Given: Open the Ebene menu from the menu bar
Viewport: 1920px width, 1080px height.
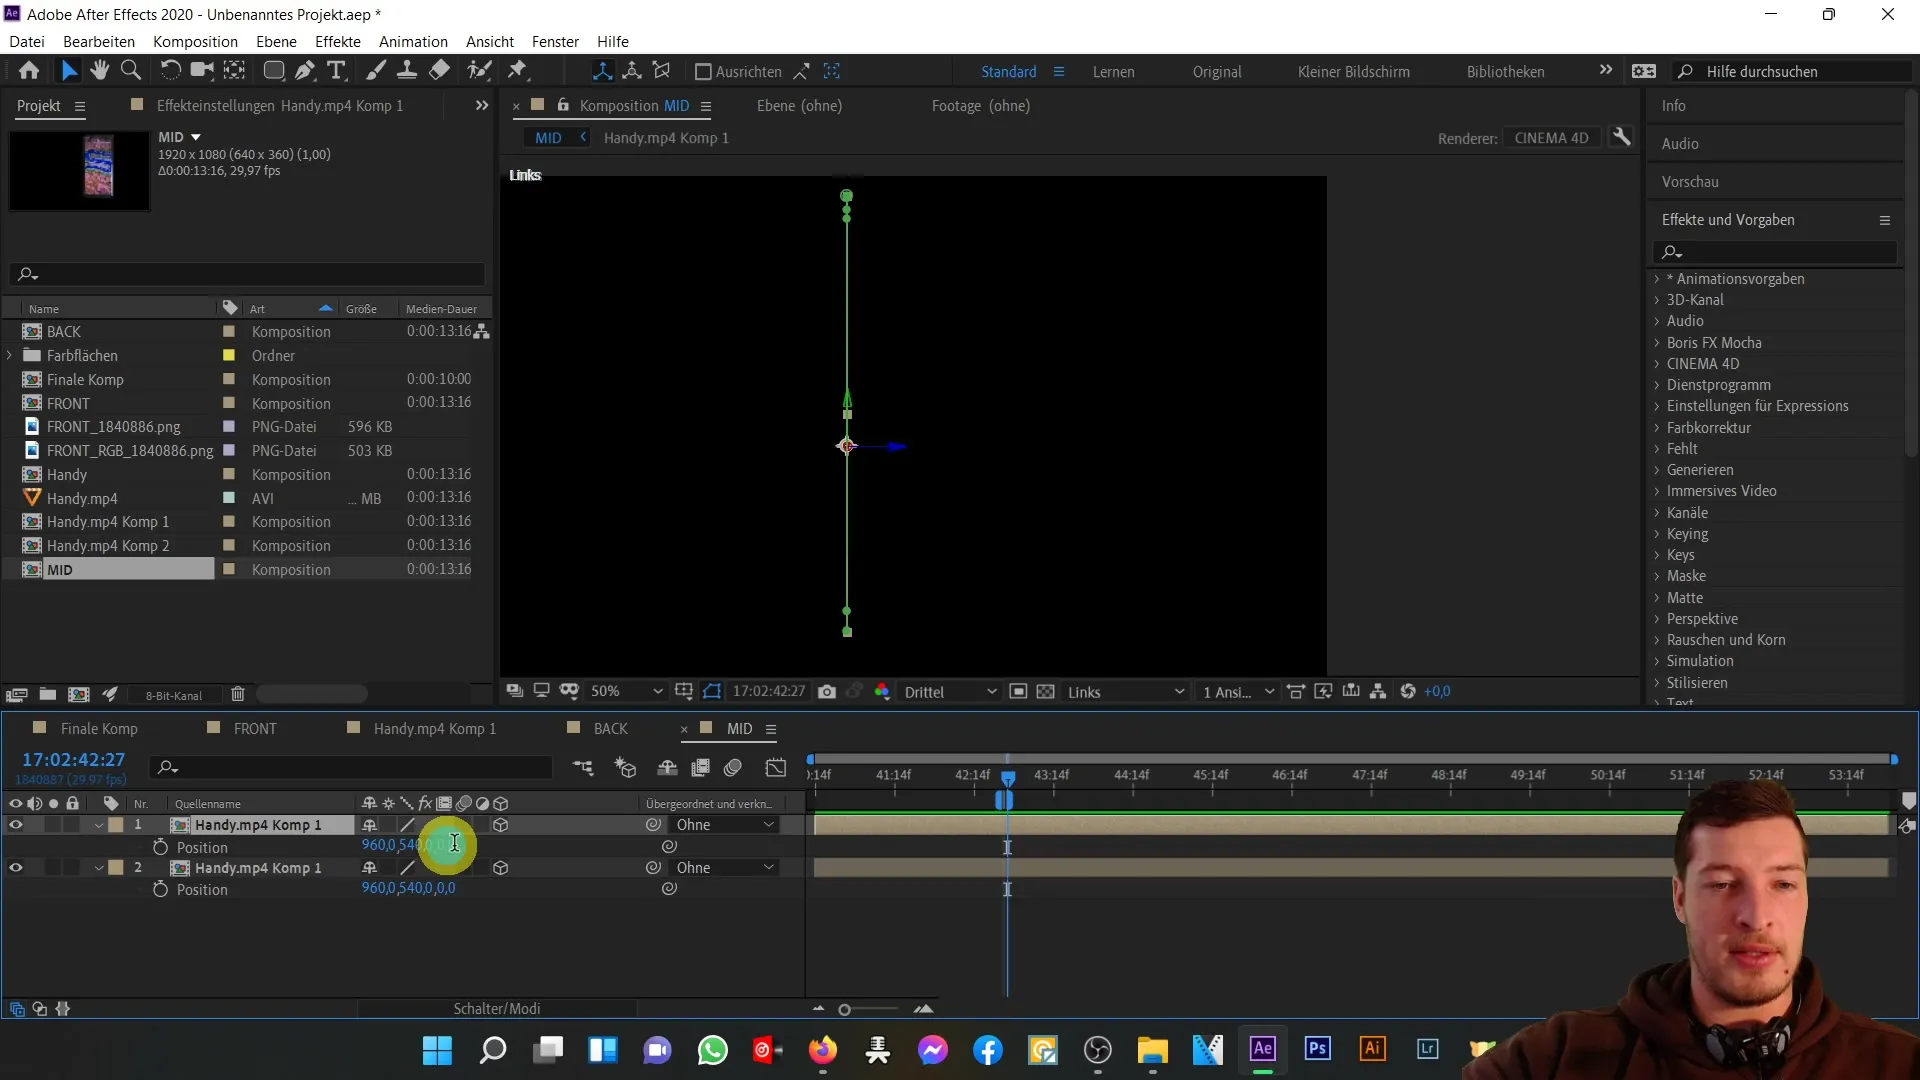Looking at the screenshot, I should [x=277, y=41].
